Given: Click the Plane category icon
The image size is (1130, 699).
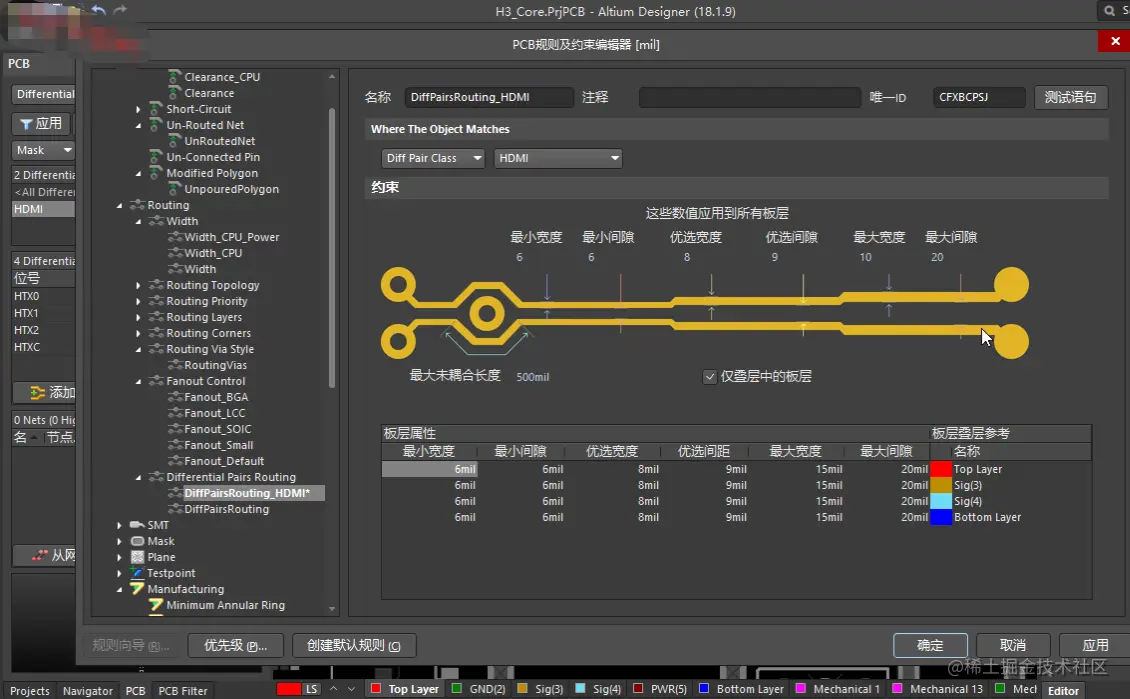Looking at the screenshot, I should 137,557.
